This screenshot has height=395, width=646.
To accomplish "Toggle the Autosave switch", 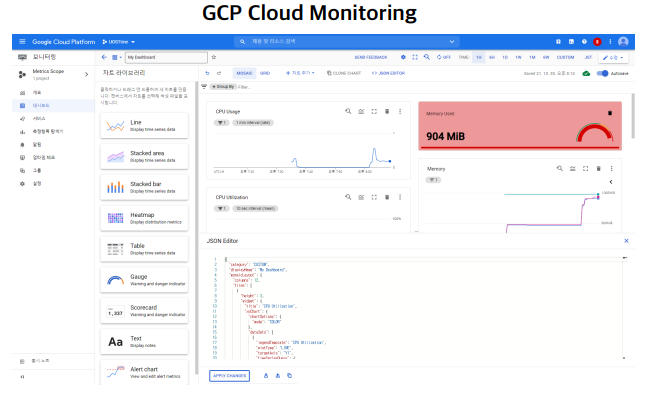I will pos(602,73).
